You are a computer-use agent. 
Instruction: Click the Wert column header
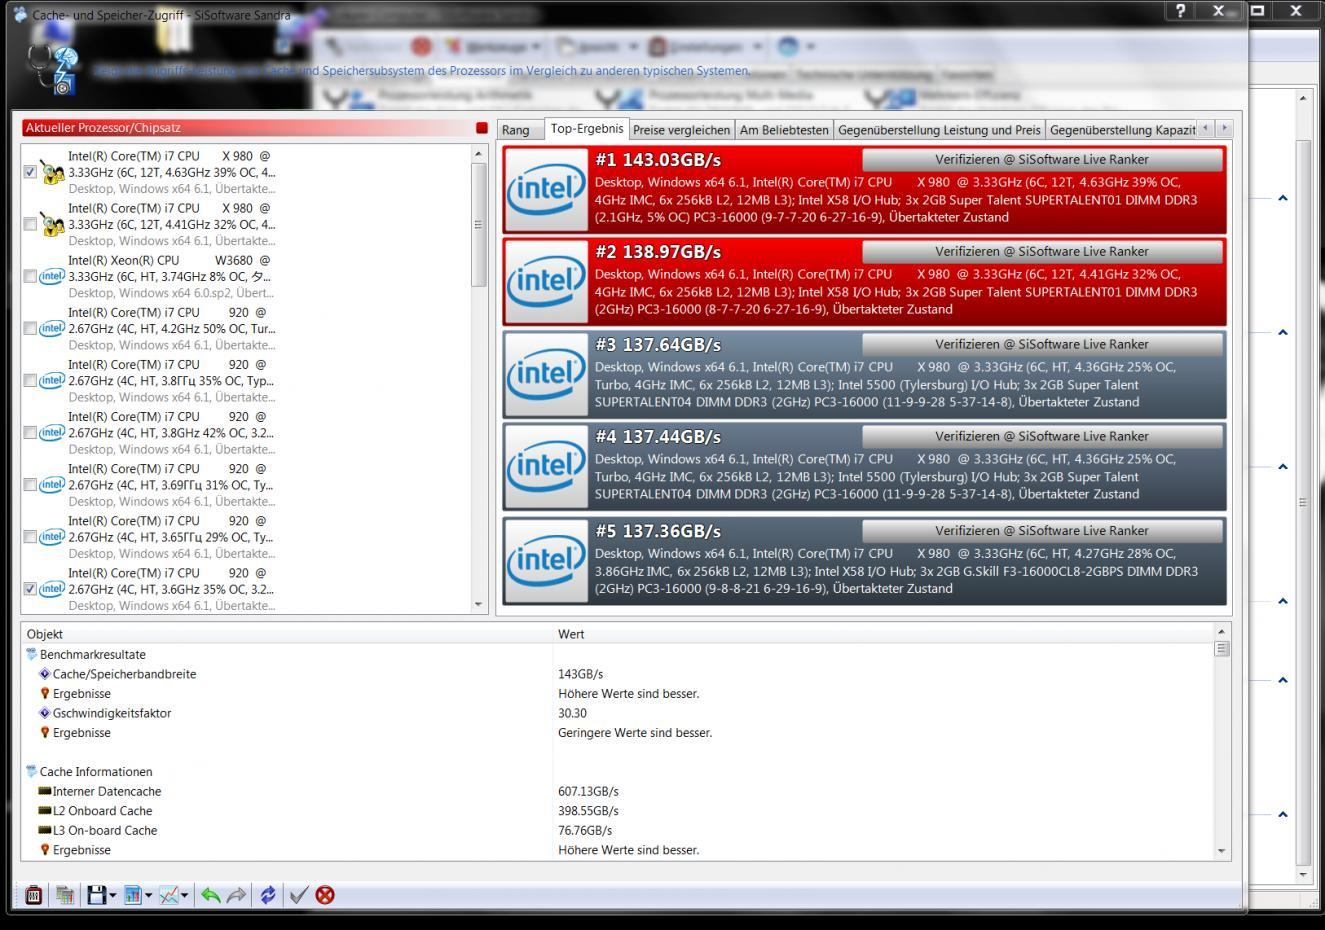pyautogui.click(x=883, y=634)
